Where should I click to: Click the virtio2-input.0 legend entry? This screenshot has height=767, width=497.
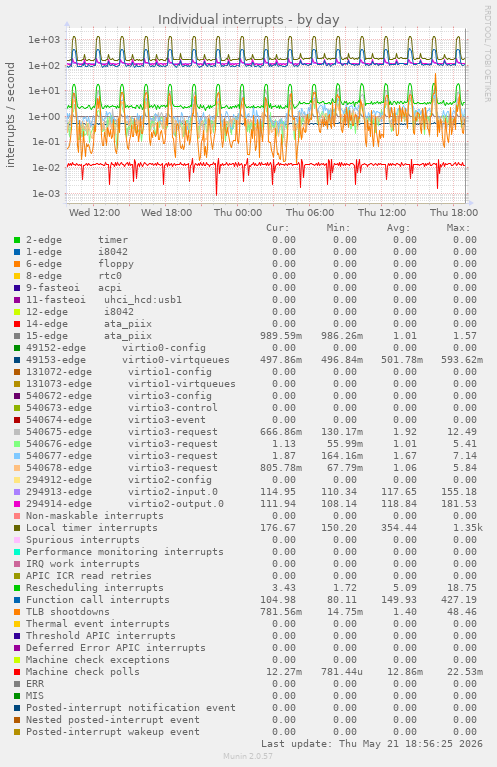(122, 492)
